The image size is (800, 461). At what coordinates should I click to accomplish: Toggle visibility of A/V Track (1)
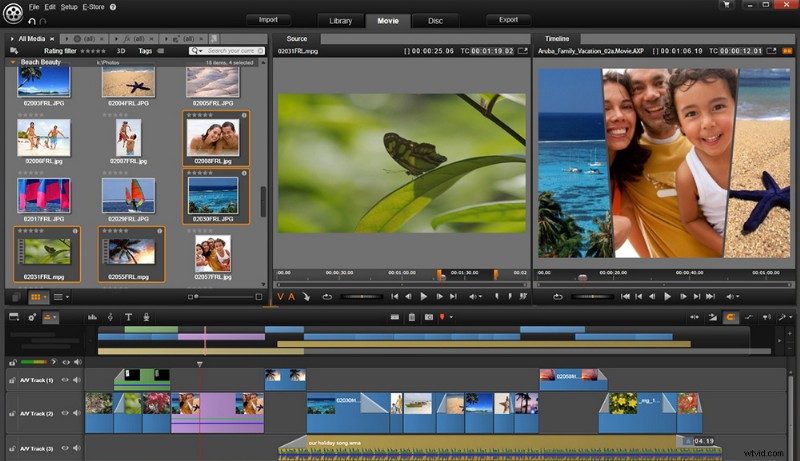click(x=65, y=380)
